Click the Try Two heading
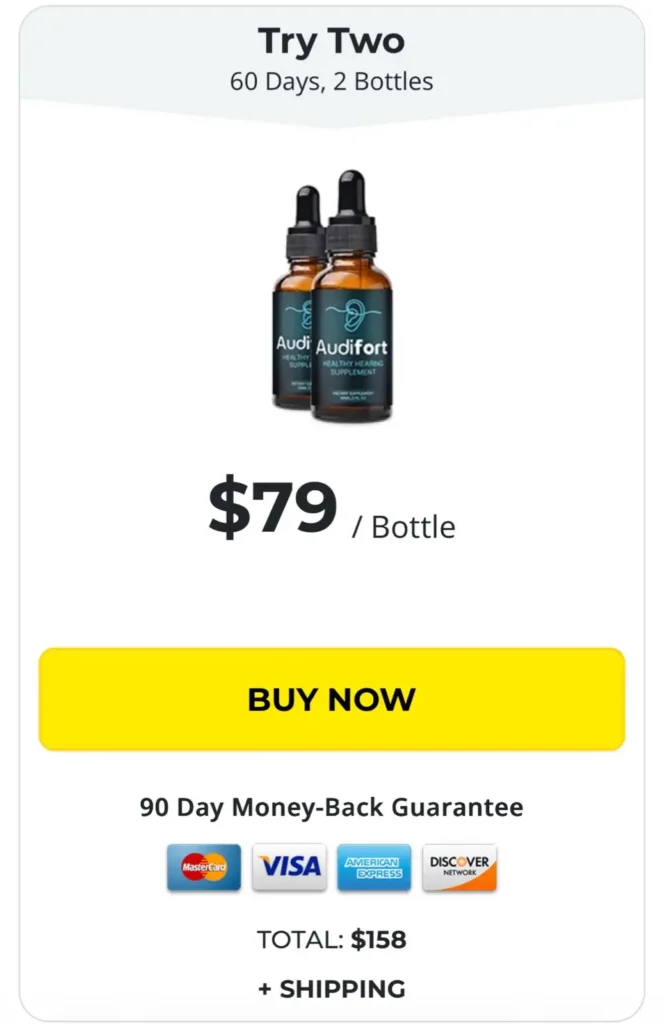 [x=332, y=40]
